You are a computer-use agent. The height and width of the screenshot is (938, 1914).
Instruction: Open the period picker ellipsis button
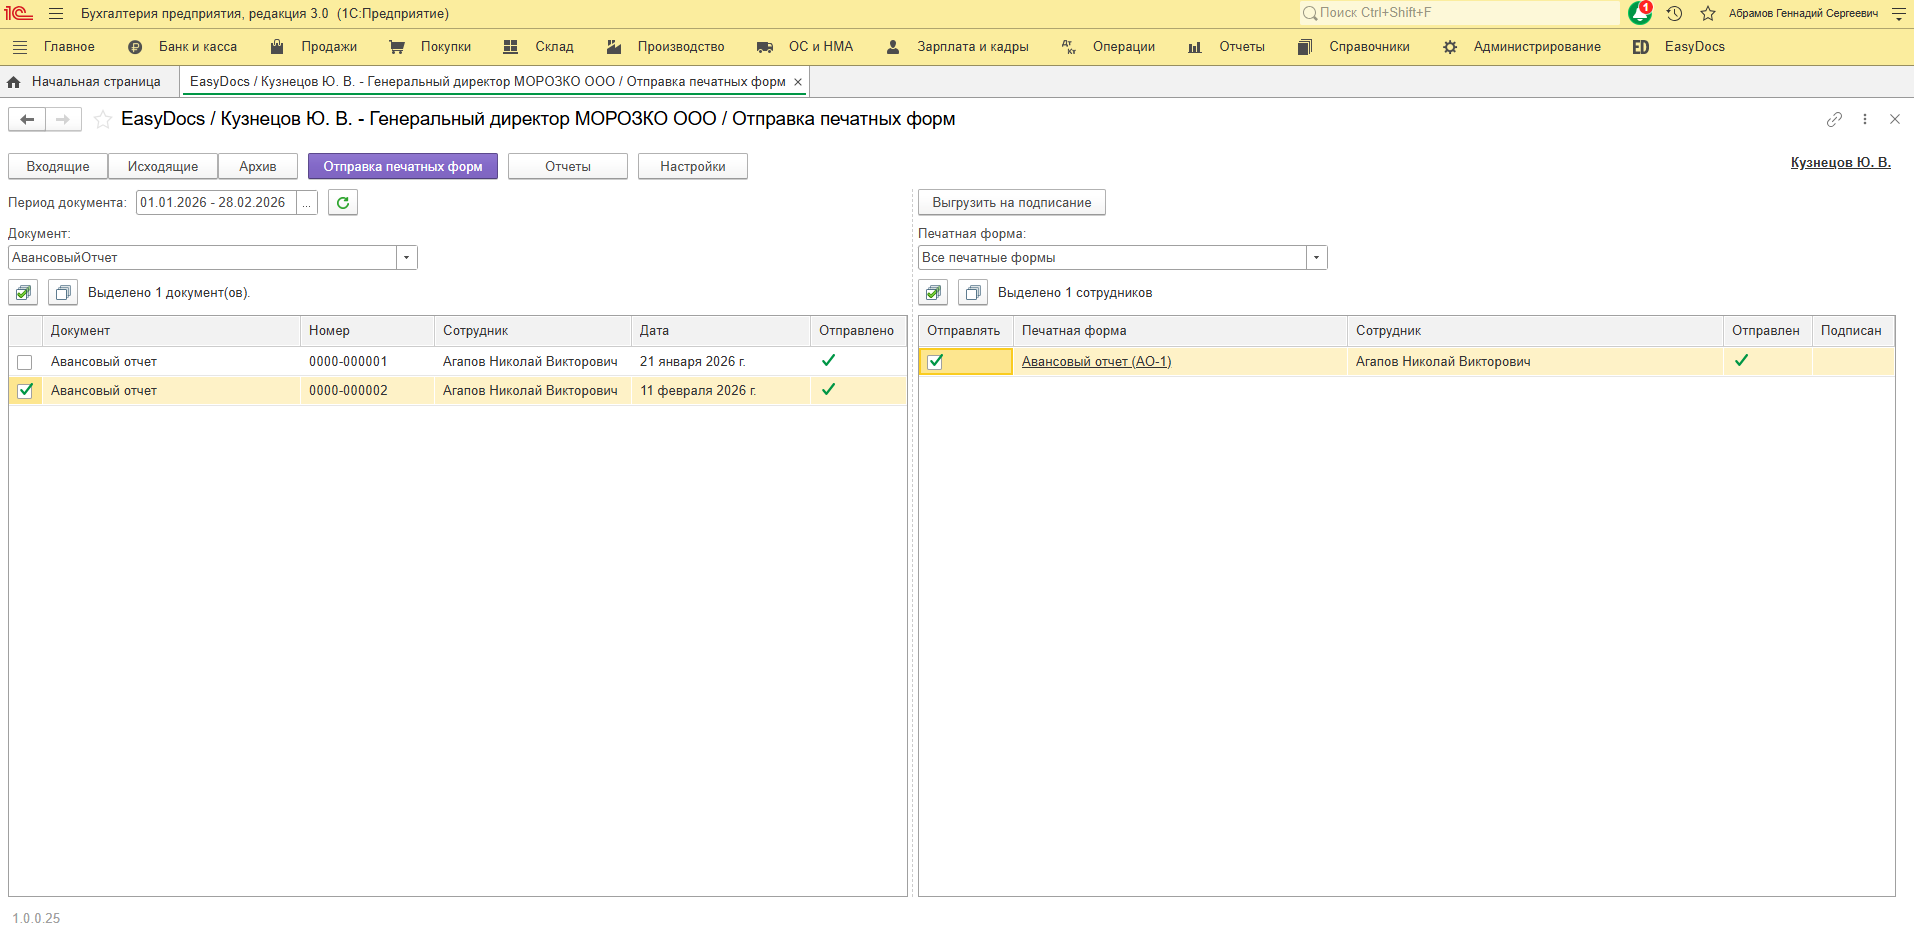point(307,203)
